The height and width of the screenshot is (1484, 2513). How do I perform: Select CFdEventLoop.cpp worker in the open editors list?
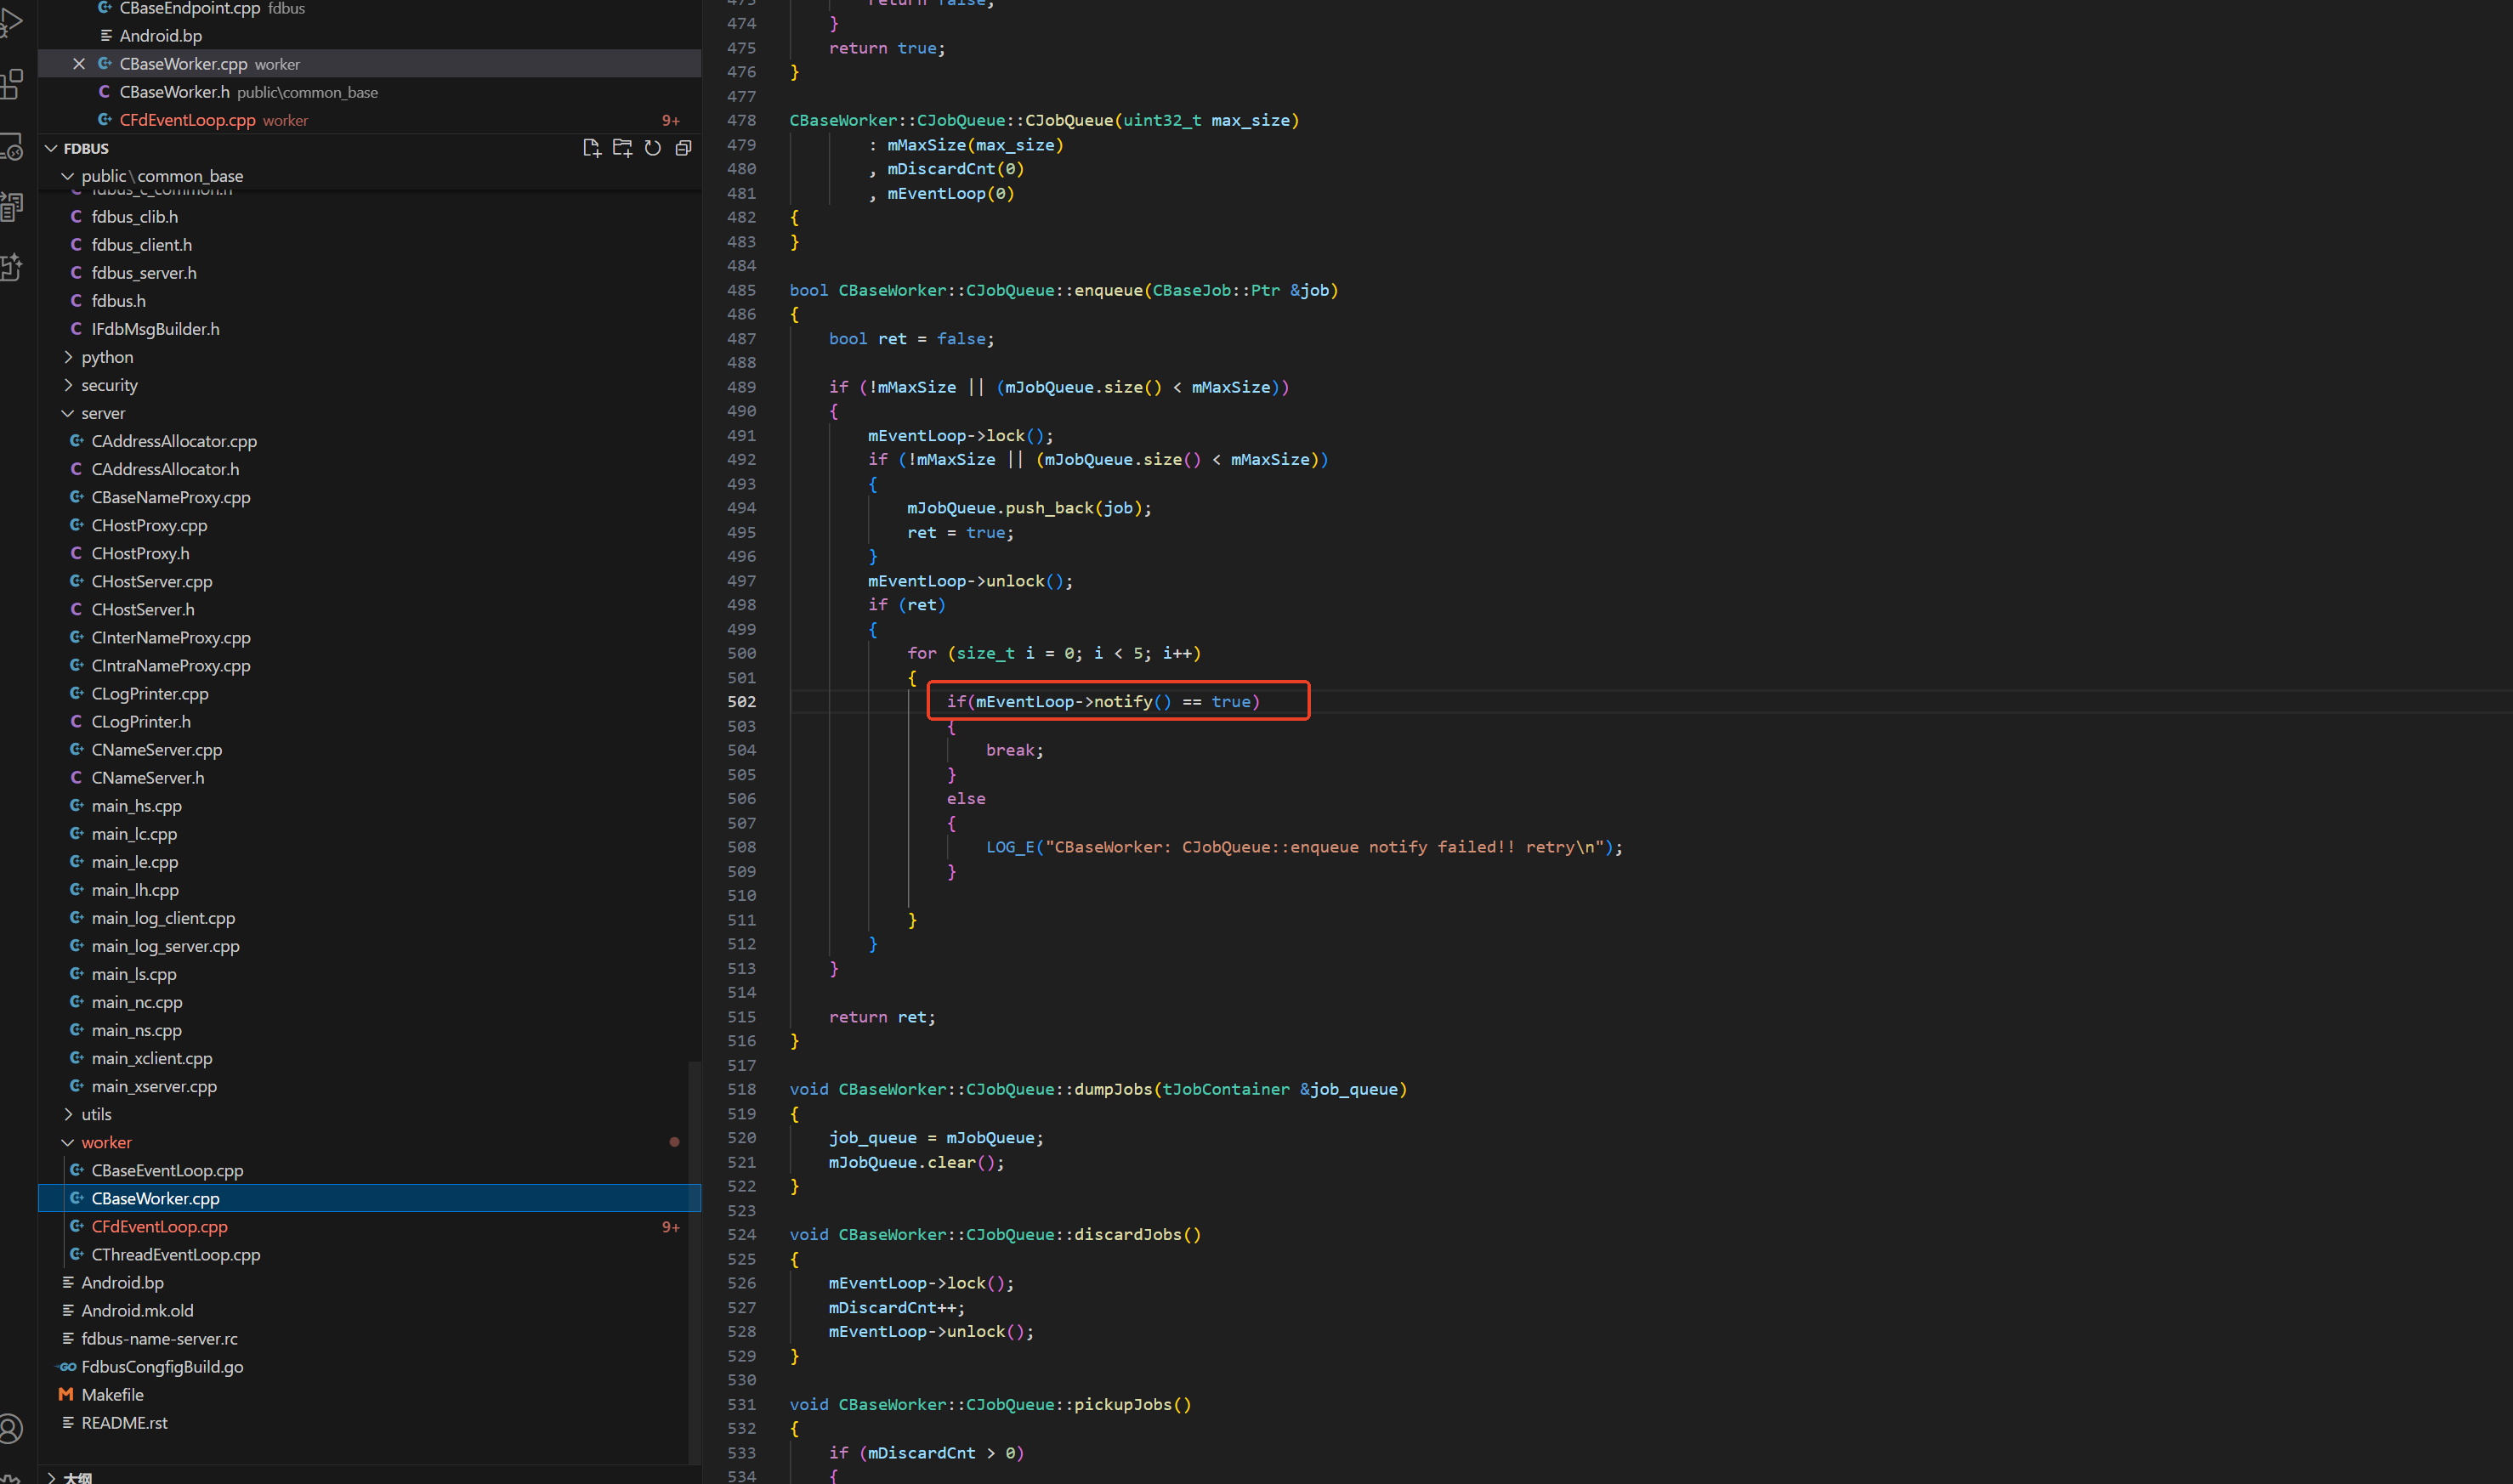369,120
